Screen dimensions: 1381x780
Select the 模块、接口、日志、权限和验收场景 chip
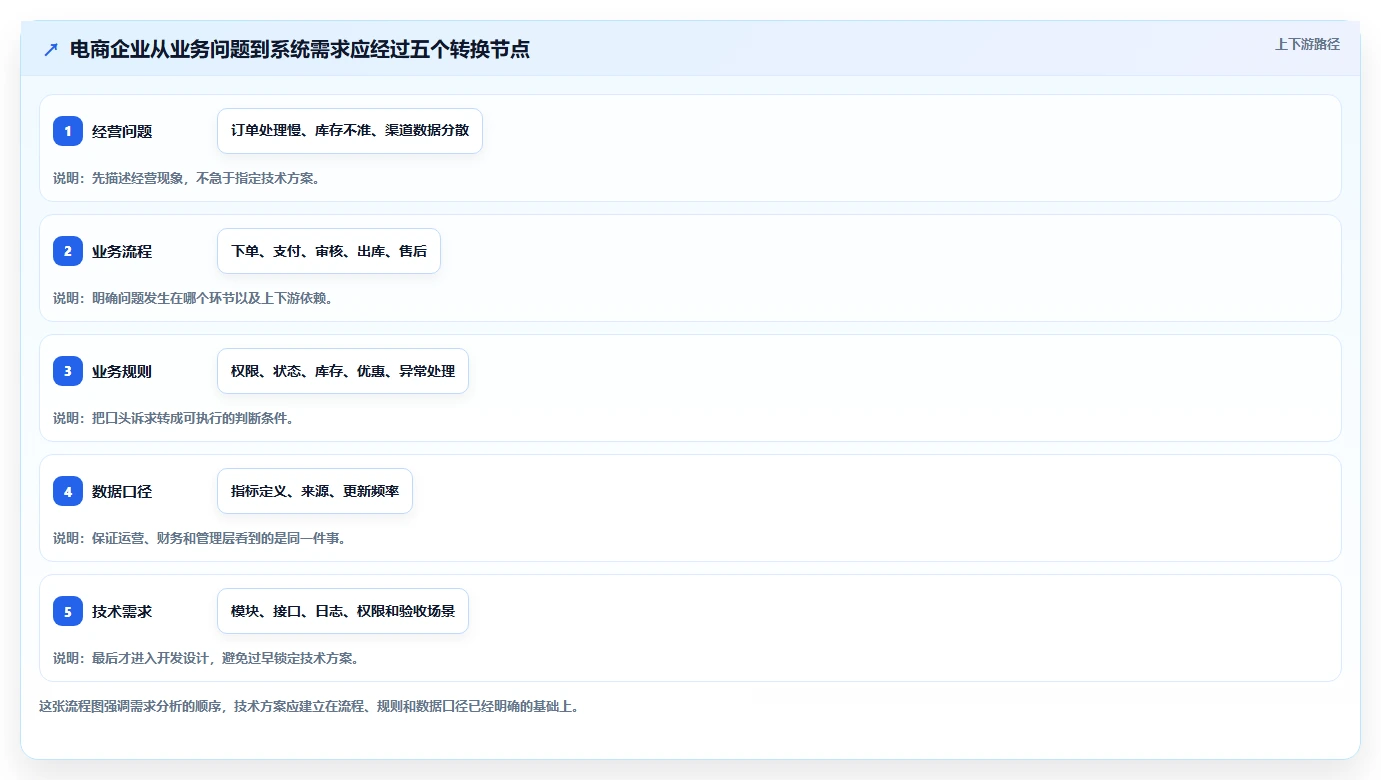[x=343, y=611]
